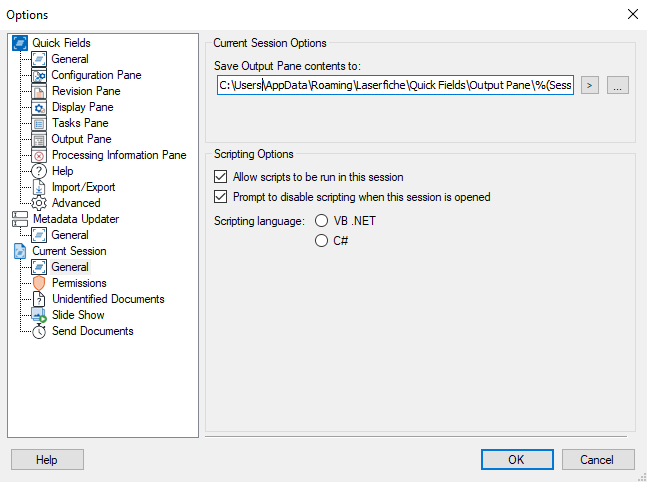Select Processing Information Pane entry

[x=119, y=155]
